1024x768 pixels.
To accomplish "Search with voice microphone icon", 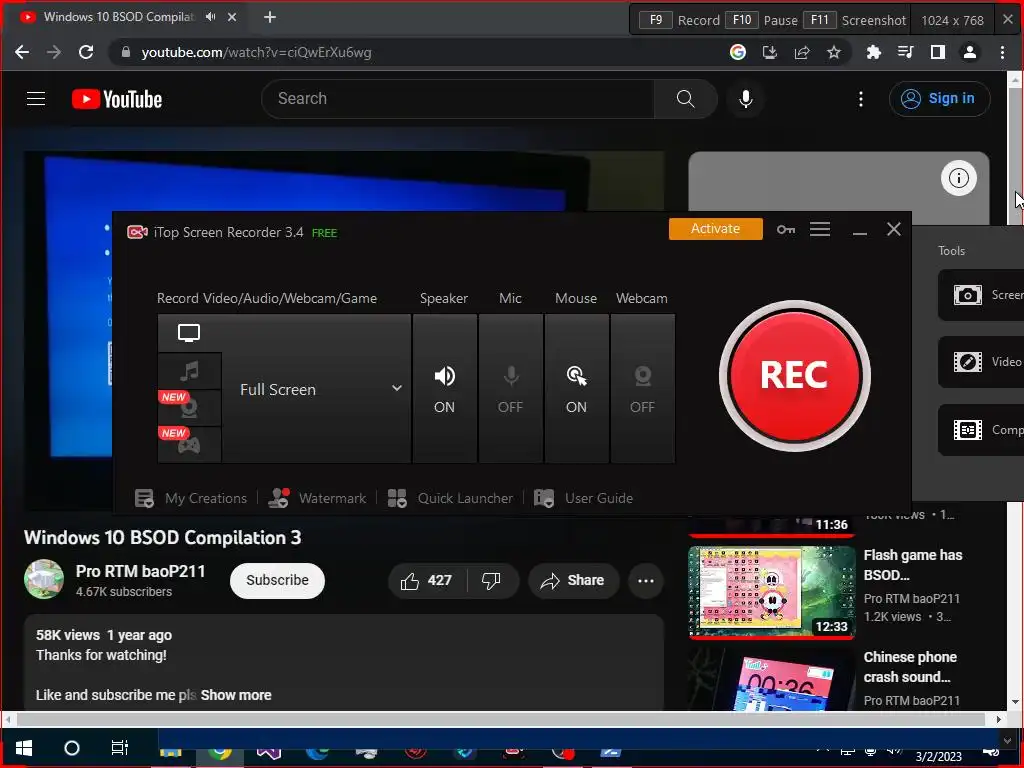I will coord(746,99).
